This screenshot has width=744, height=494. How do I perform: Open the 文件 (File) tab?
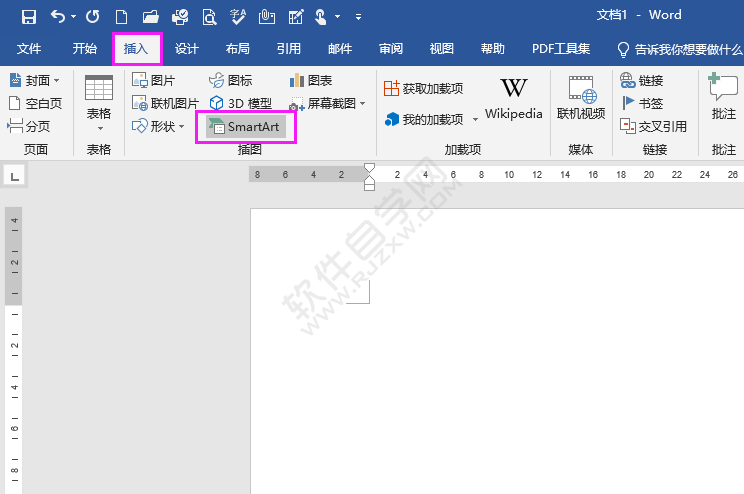[28, 49]
